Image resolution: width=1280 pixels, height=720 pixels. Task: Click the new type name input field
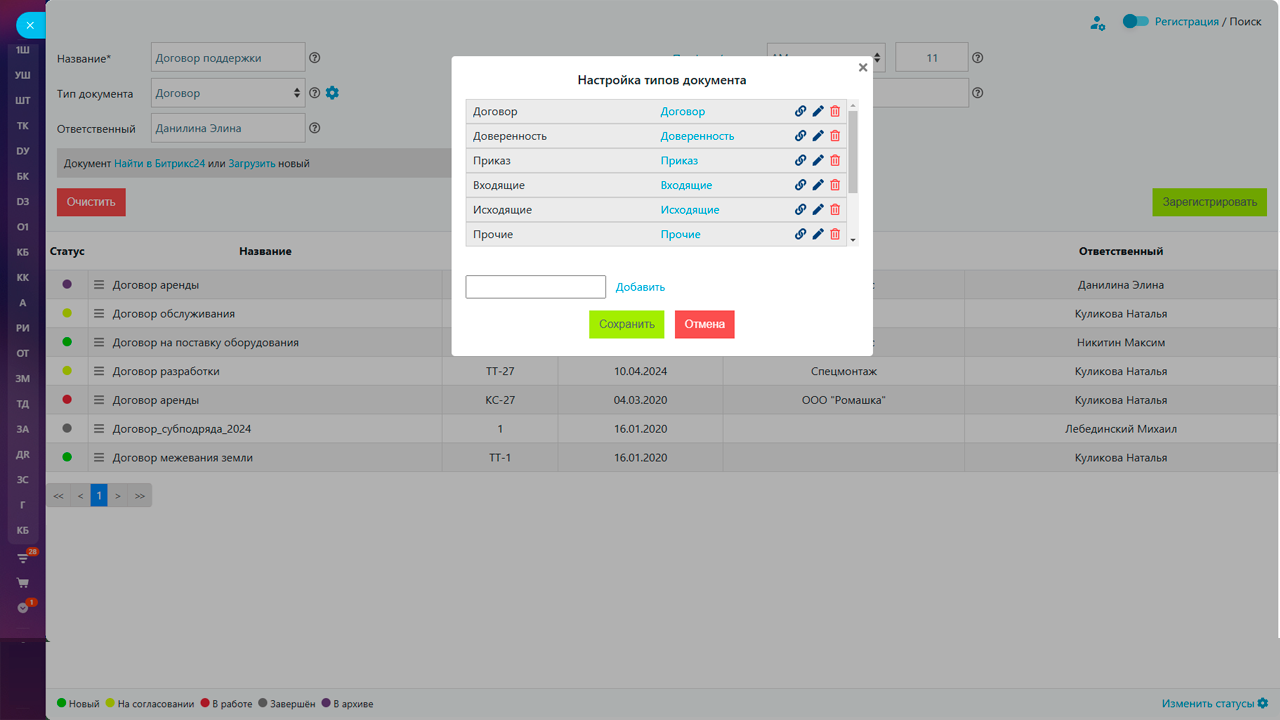pos(536,287)
